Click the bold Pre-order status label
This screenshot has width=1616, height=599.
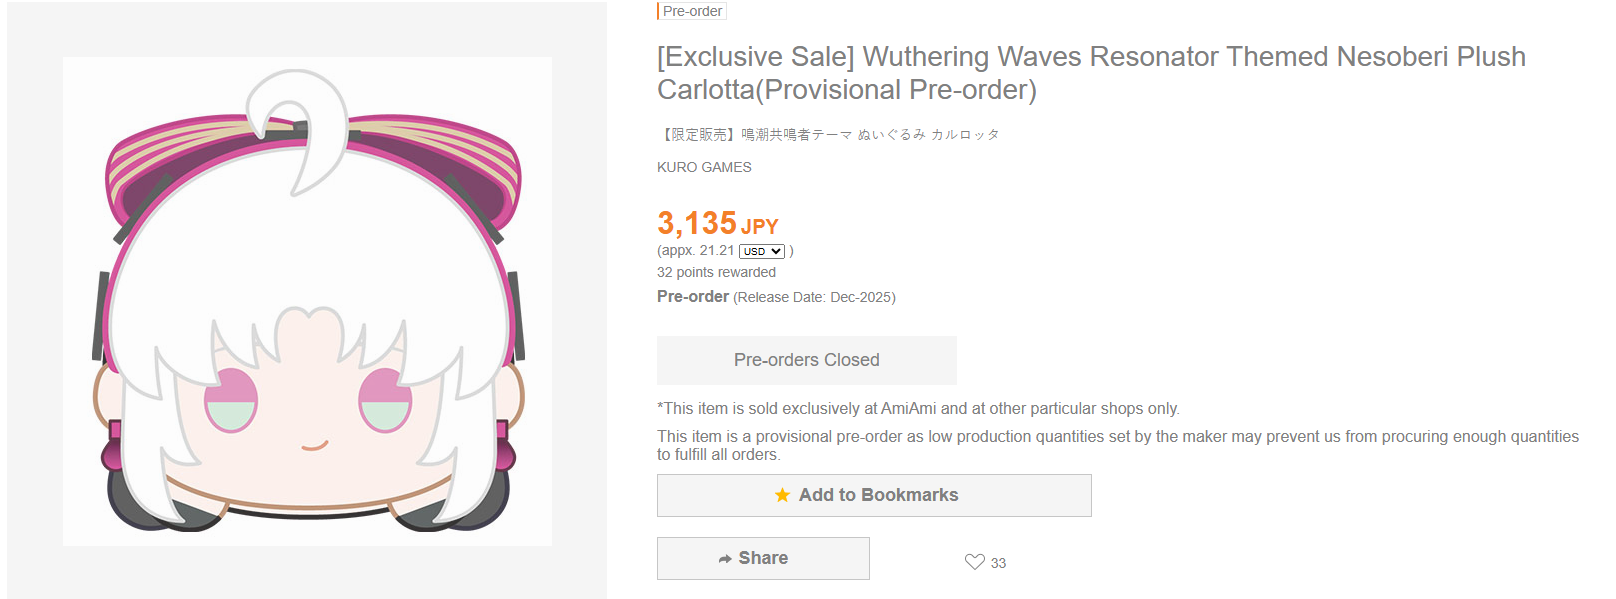point(692,296)
